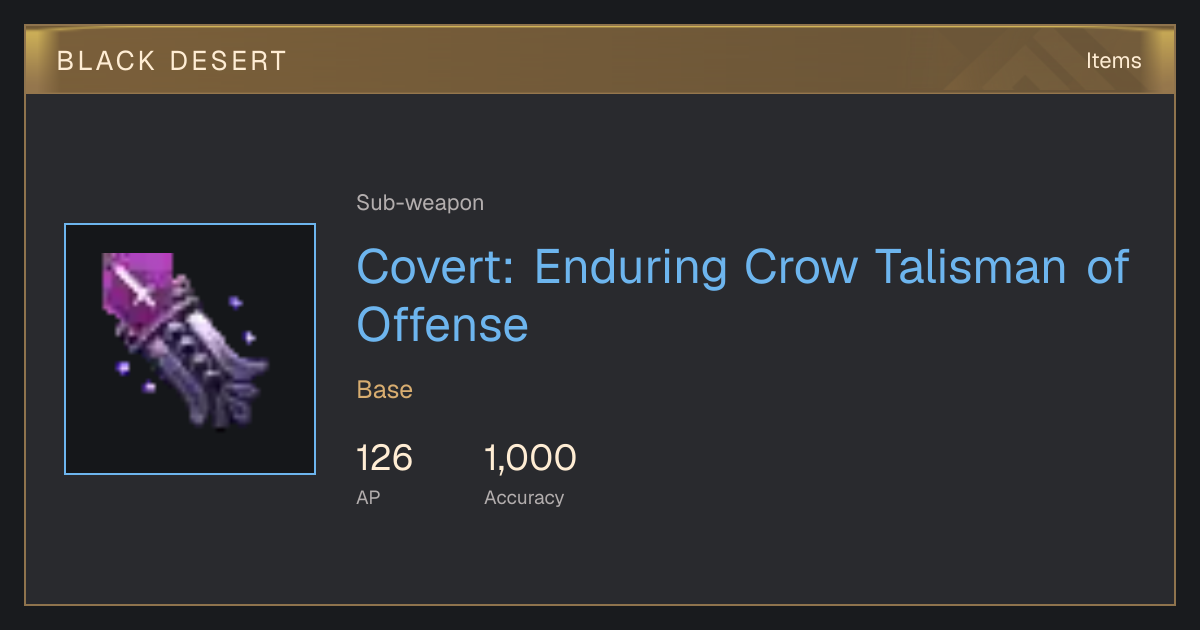Image resolution: width=1200 pixels, height=630 pixels.
Task: Click the Accuracy stat label
Action: click(524, 497)
